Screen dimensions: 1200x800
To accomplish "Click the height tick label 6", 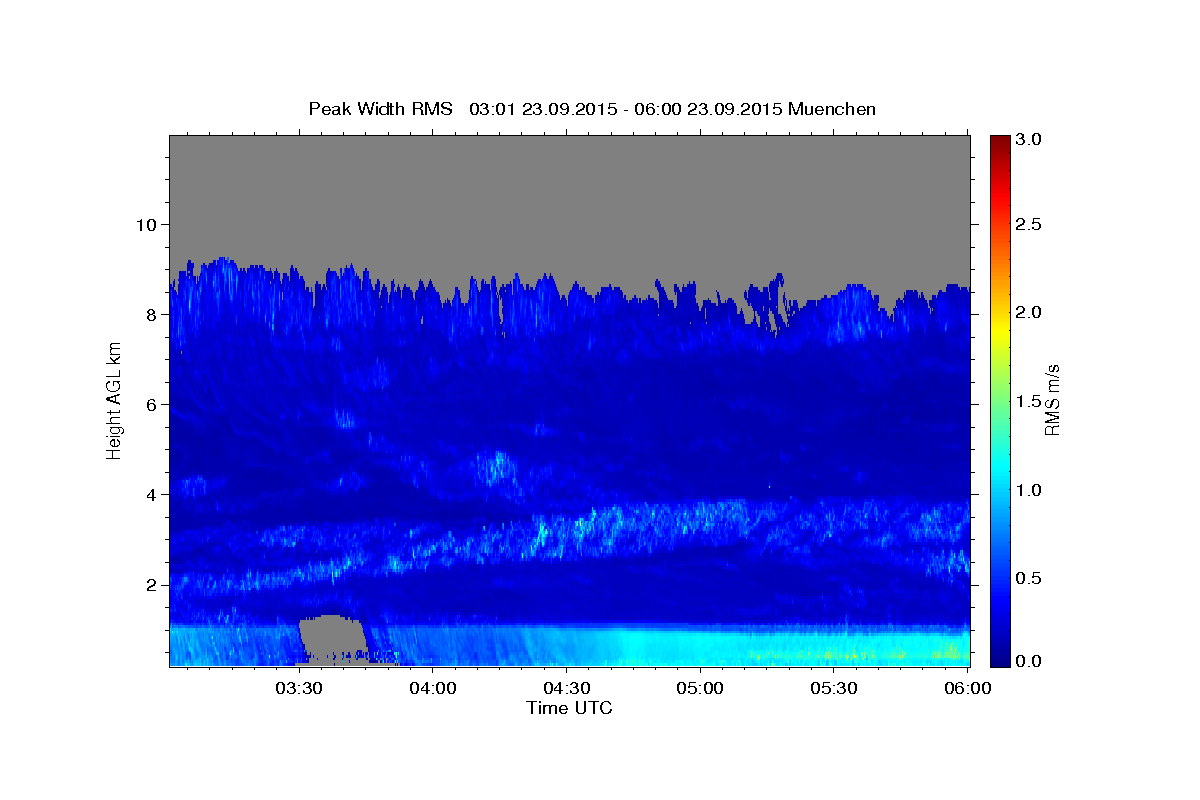I will tap(152, 405).
